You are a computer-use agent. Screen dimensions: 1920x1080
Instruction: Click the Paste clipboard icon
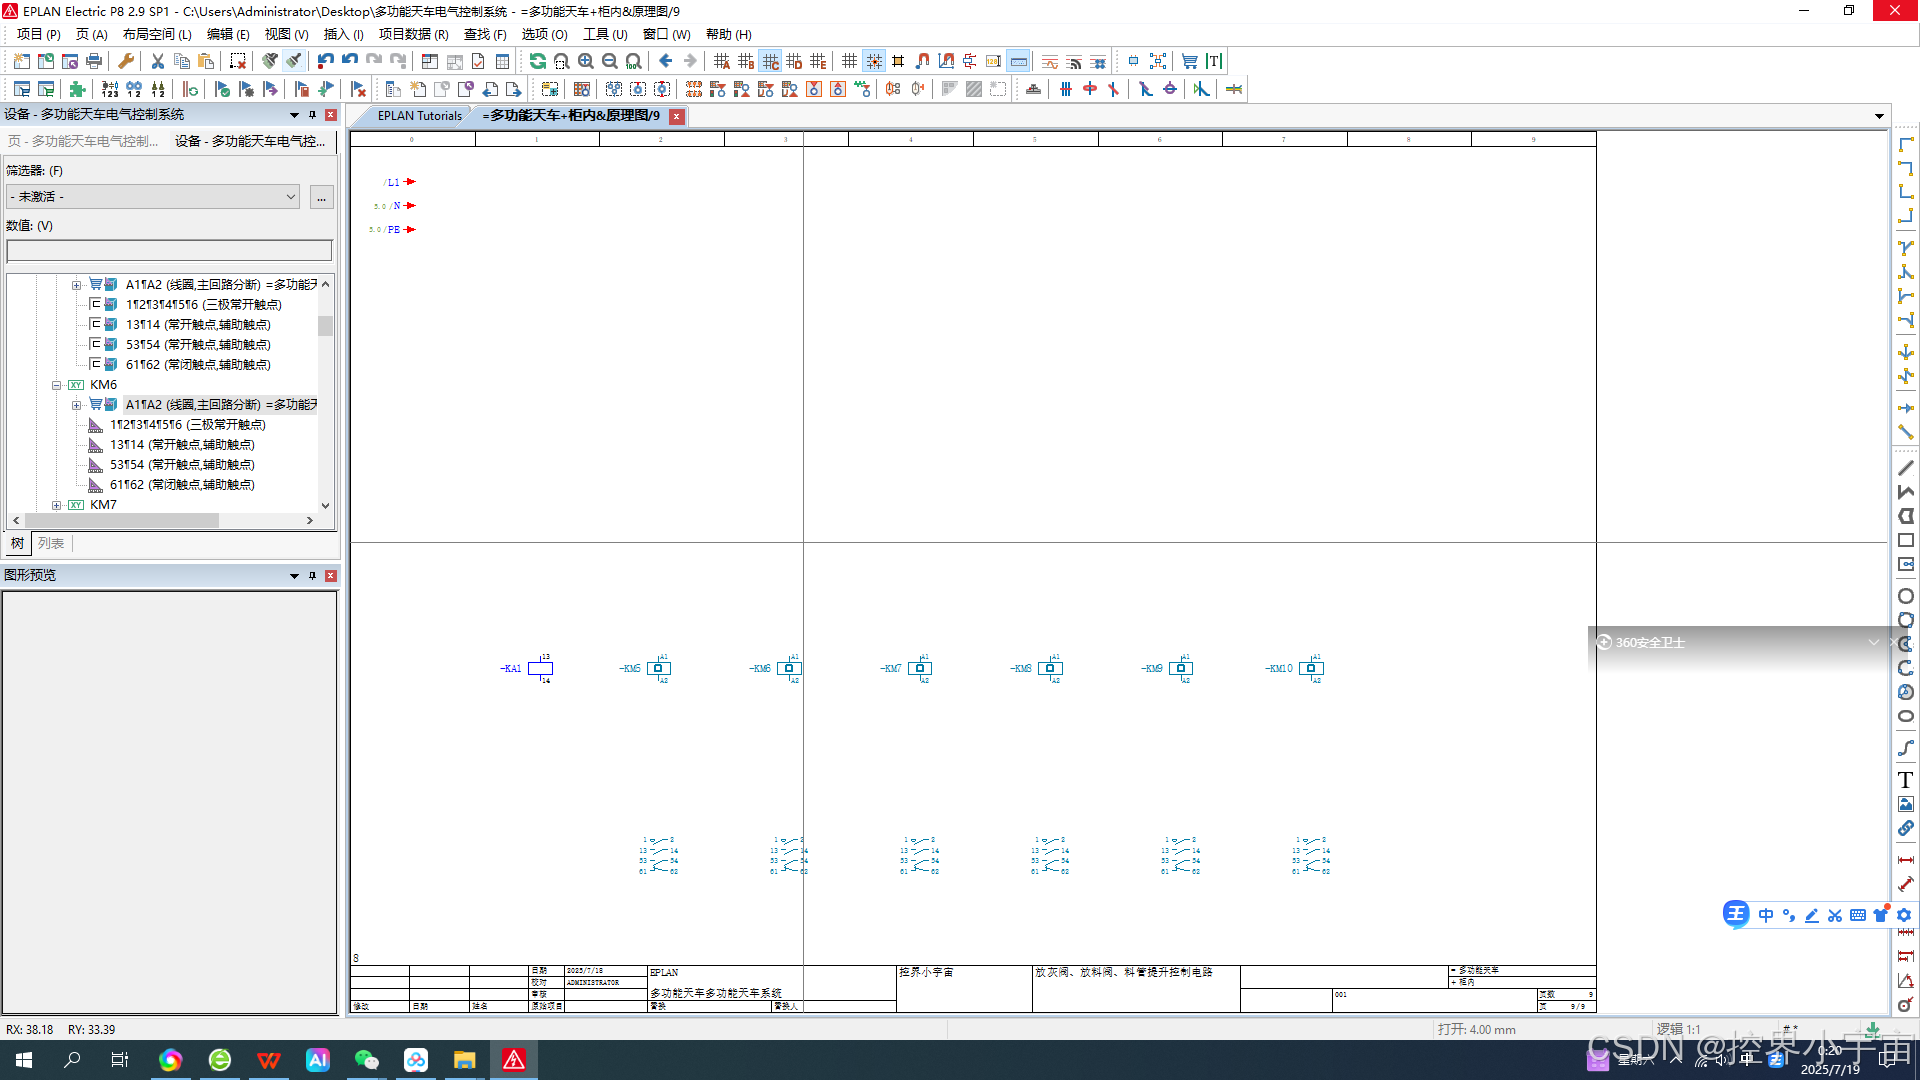206,62
